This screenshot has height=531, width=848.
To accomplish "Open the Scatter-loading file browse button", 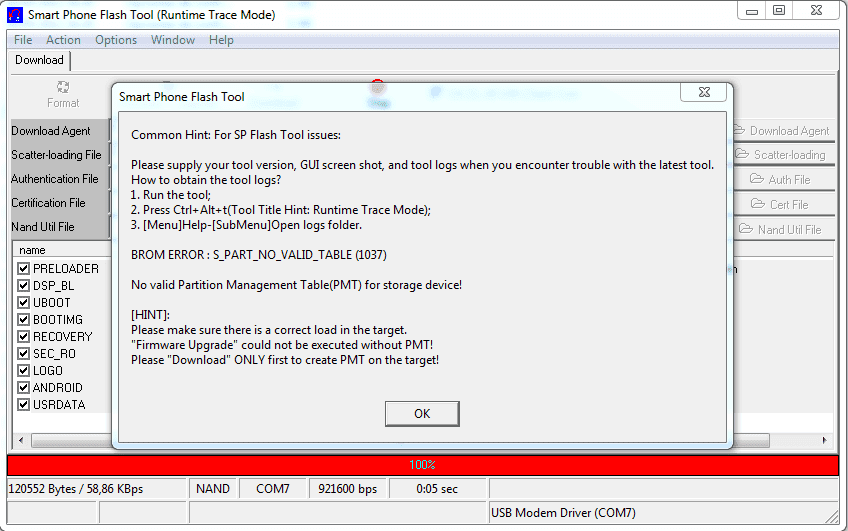I will click(783, 155).
